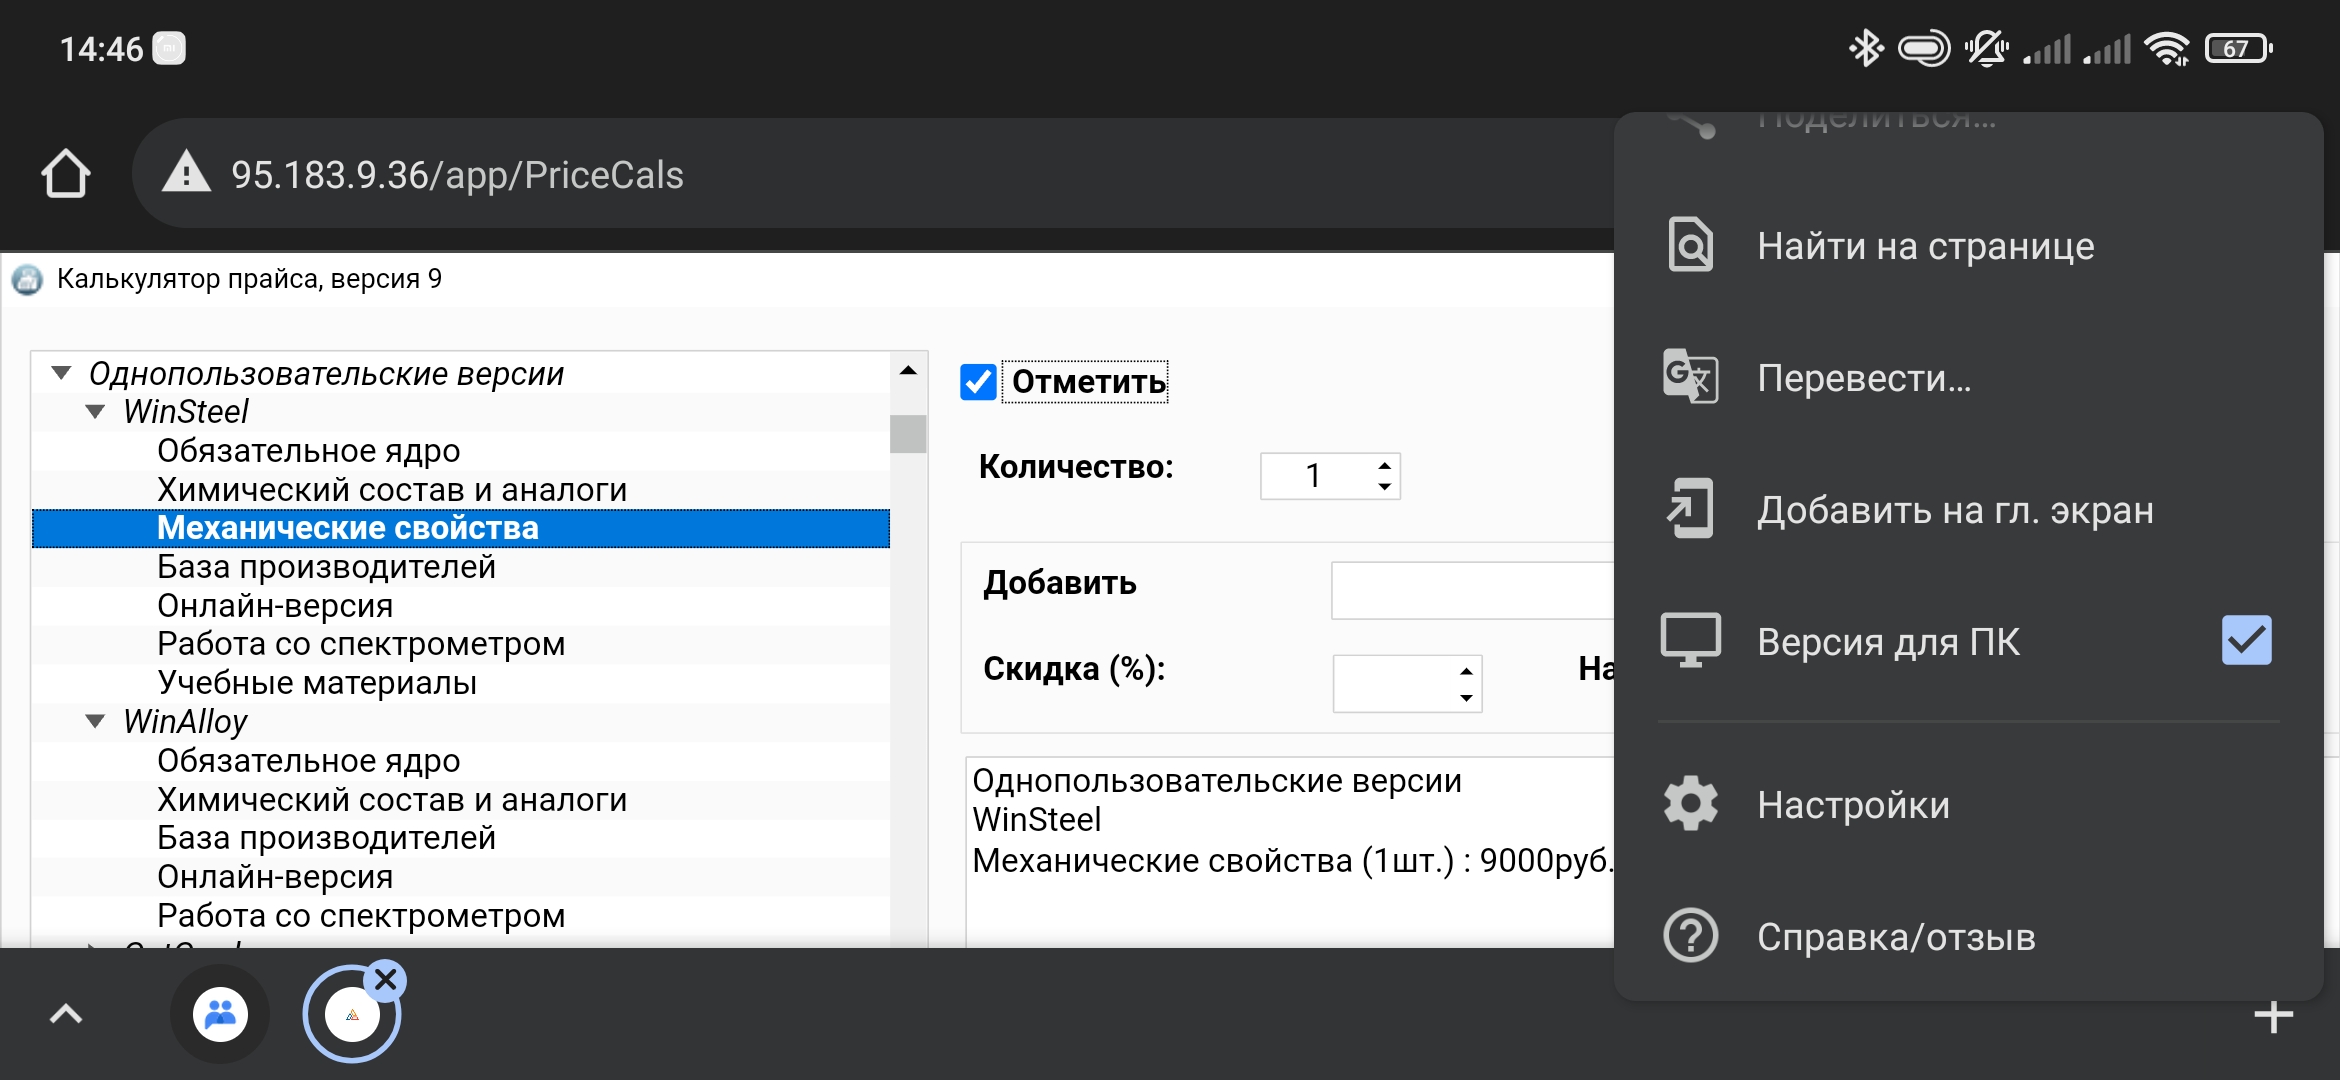Click the Settings gear icon

[1690, 804]
